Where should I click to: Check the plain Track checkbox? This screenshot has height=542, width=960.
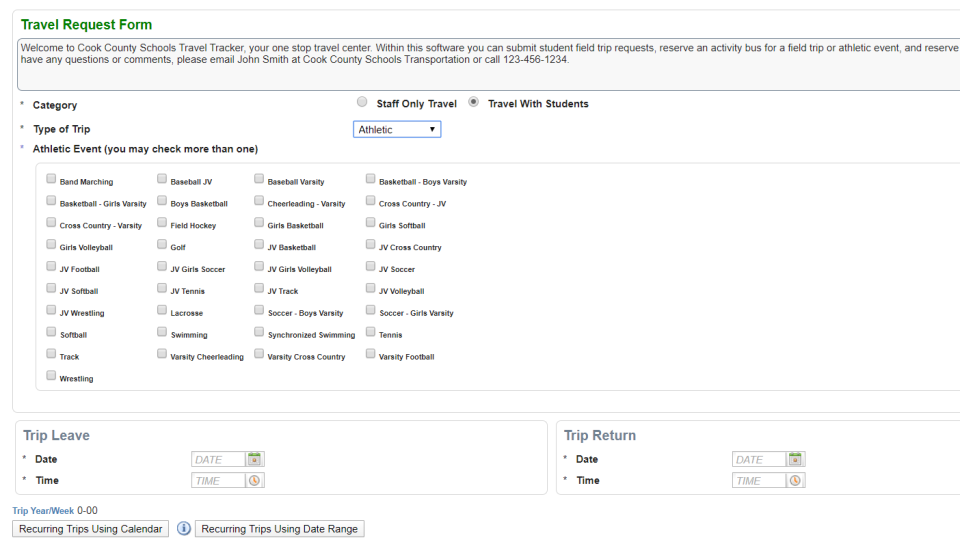51,353
